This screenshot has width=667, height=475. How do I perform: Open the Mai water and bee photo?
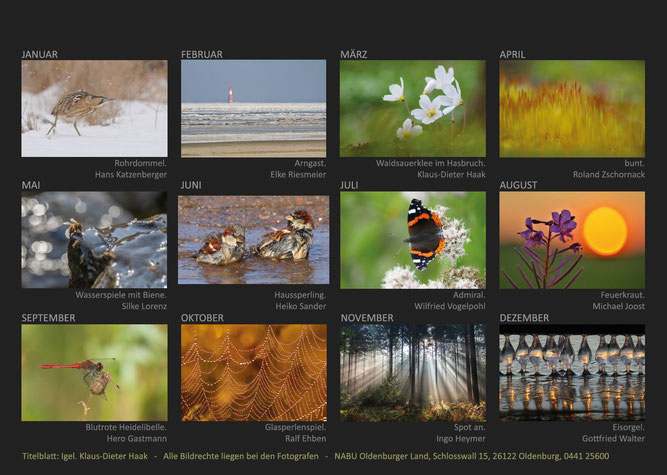pyautogui.click(x=94, y=240)
